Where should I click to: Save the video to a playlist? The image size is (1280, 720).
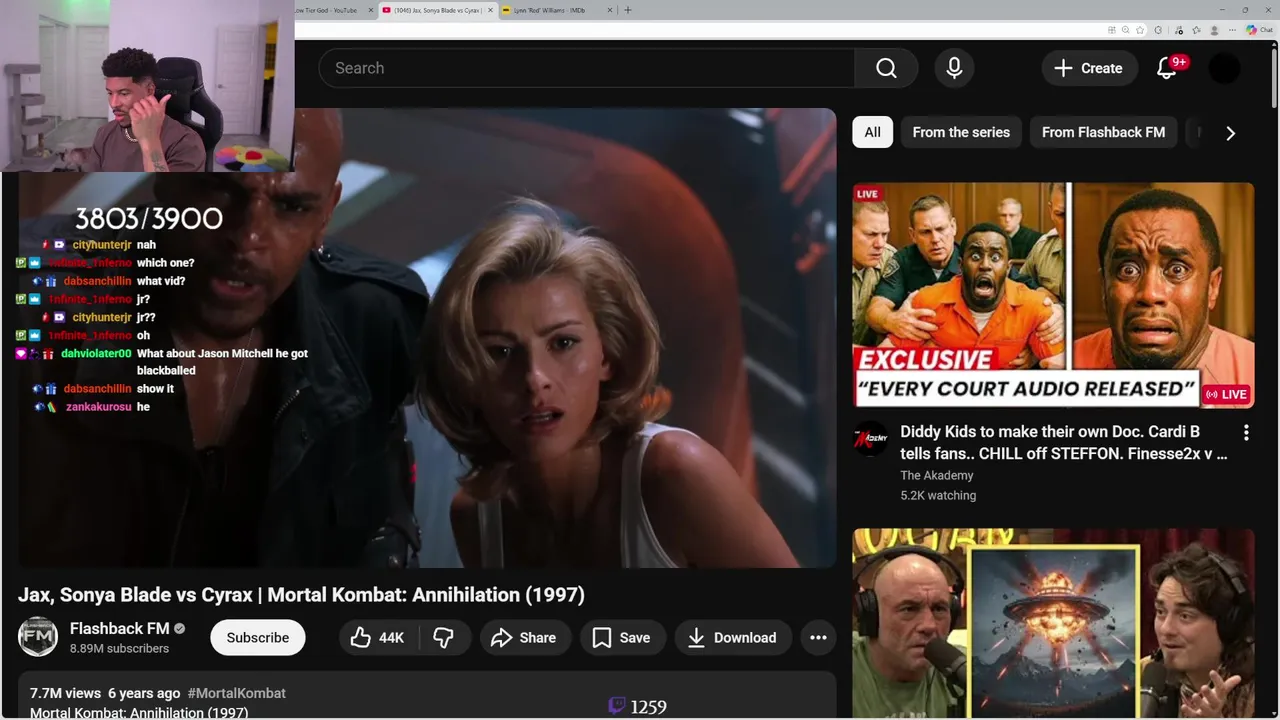tap(621, 637)
